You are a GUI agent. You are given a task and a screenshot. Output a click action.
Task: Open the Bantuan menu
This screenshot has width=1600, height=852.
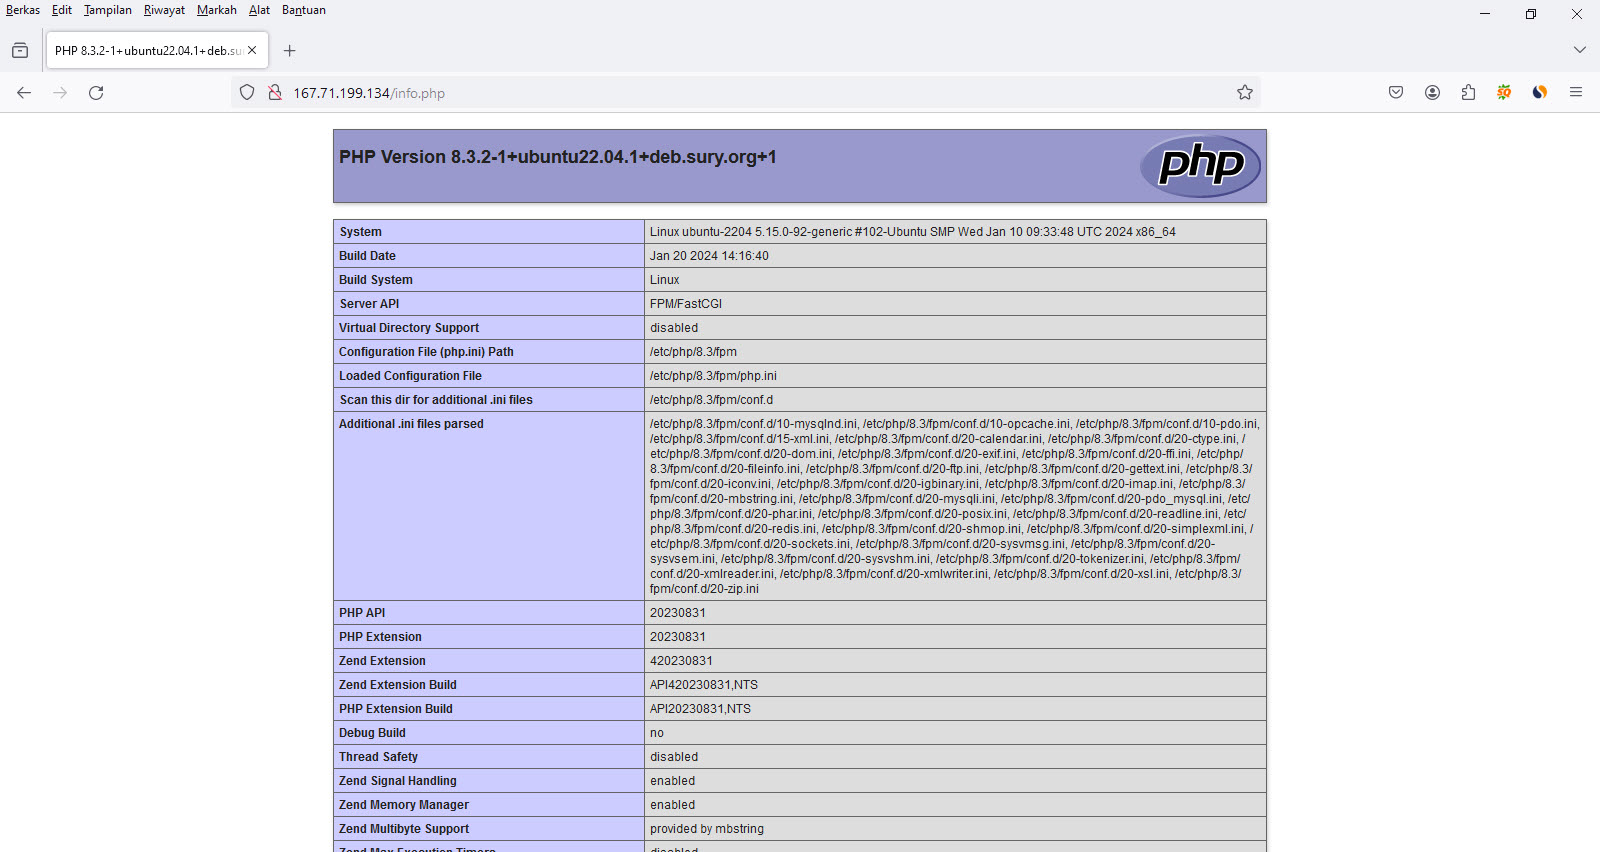point(303,10)
